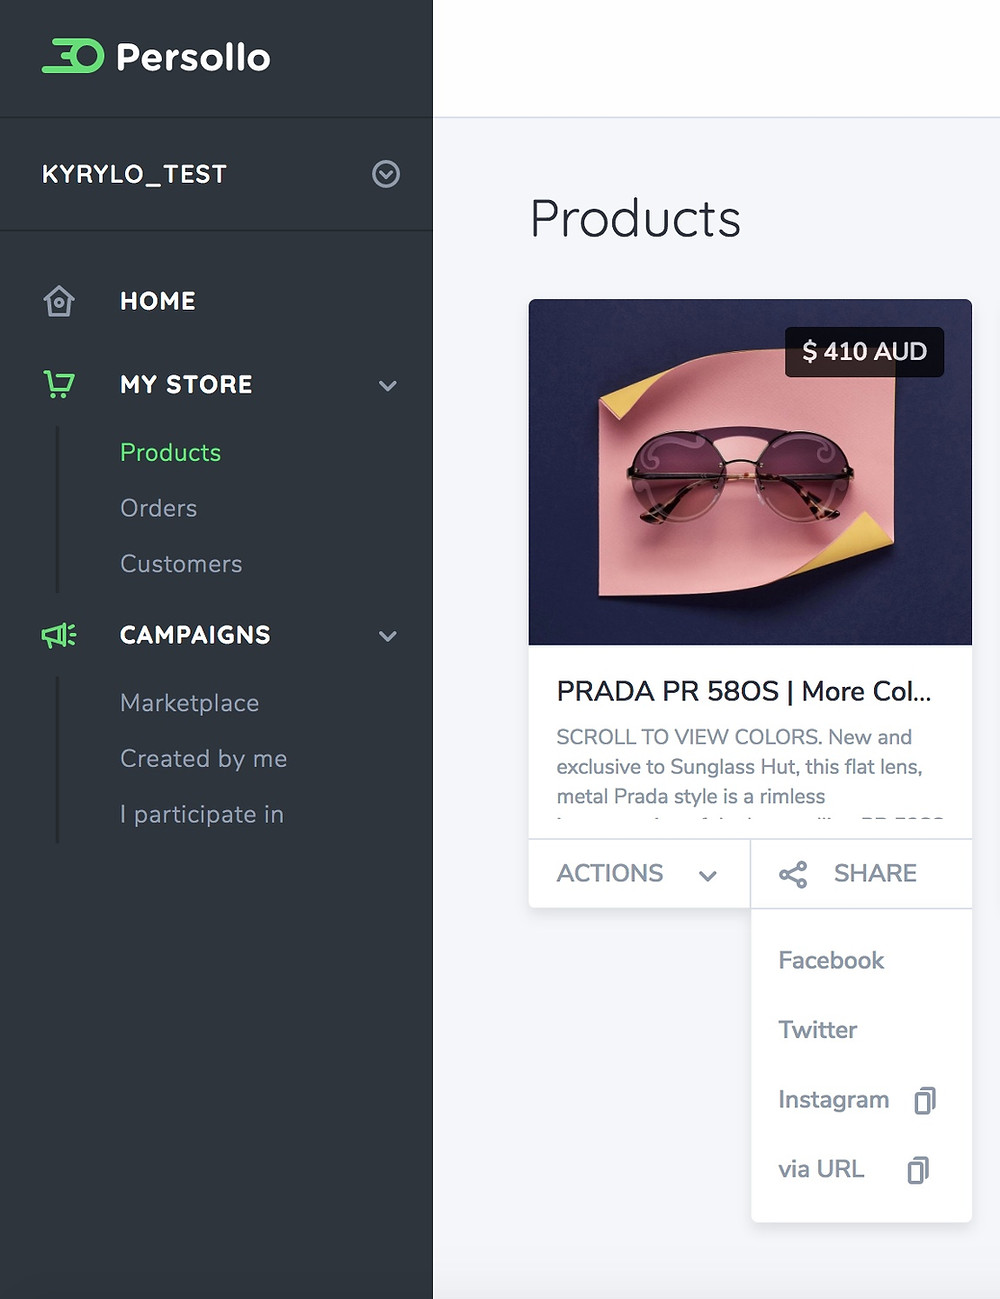Screen dimensions: 1000x1299
Task: Click the Persollo brand name text
Action: coord(193,57)
